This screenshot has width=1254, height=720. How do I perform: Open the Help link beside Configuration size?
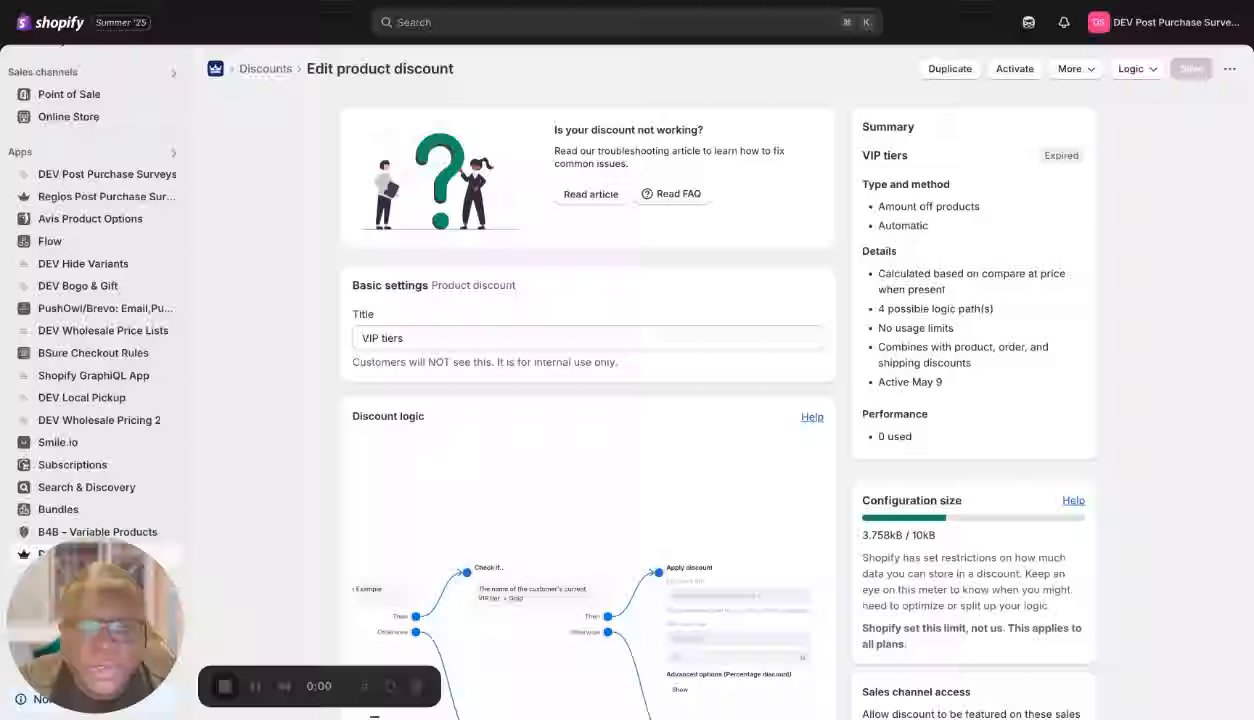(x=1073, y=500)
